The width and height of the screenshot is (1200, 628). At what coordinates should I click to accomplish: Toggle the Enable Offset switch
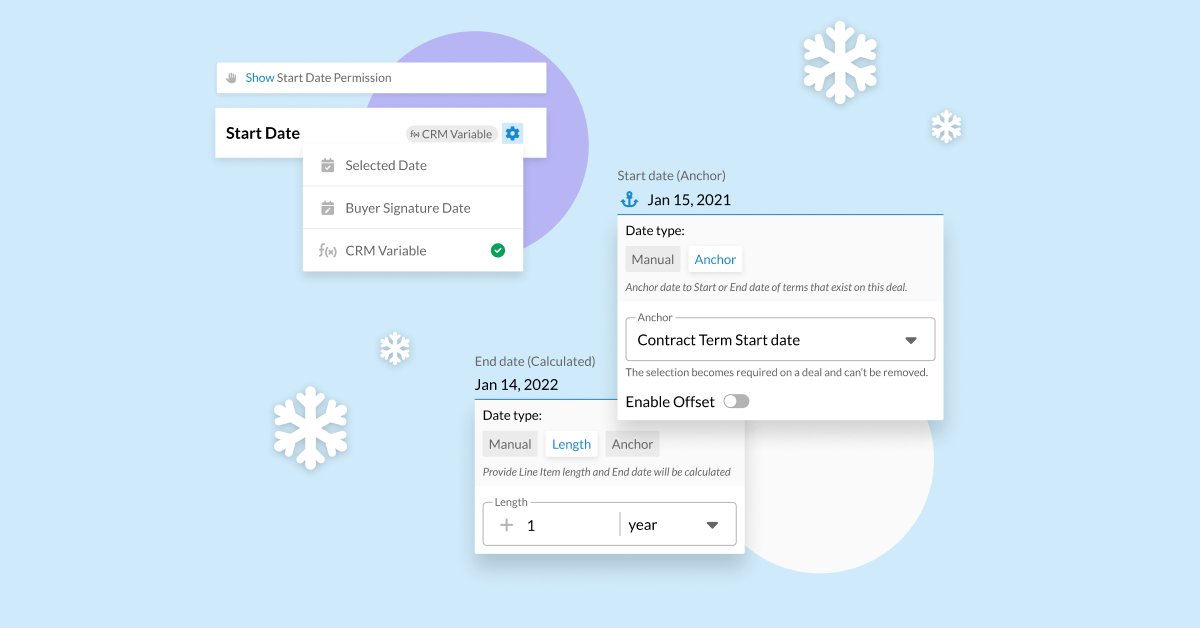[x=736, y=401]
